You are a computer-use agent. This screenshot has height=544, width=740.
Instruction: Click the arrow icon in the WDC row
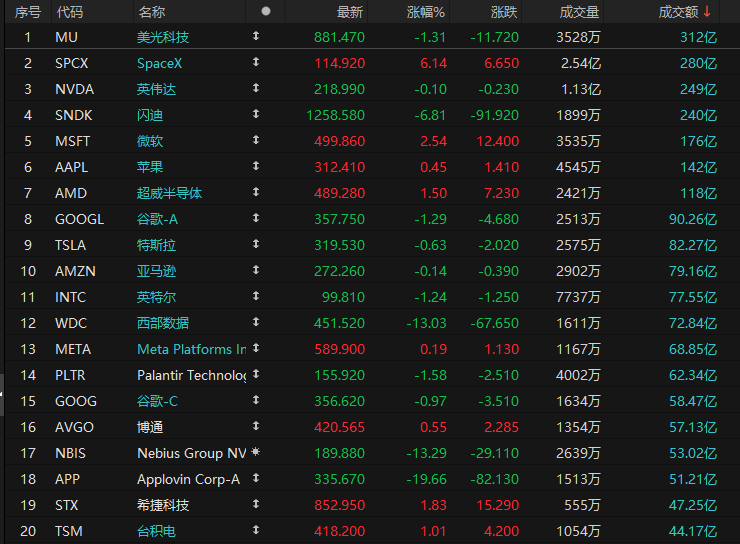pos(256,322)
